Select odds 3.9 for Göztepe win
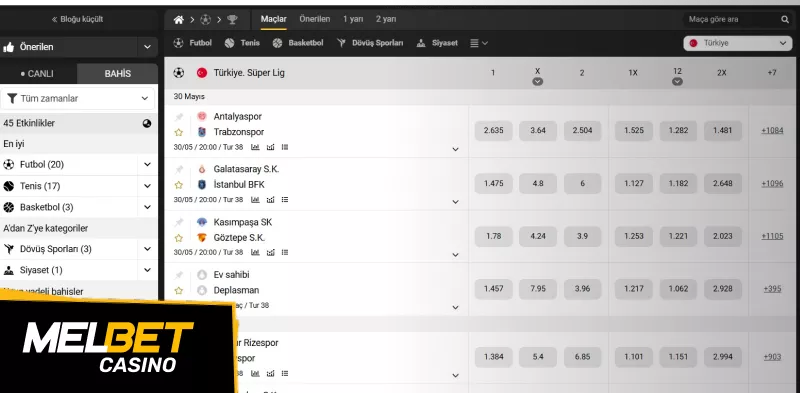Viewport: 800px width, 393px height. click(582, 236)
